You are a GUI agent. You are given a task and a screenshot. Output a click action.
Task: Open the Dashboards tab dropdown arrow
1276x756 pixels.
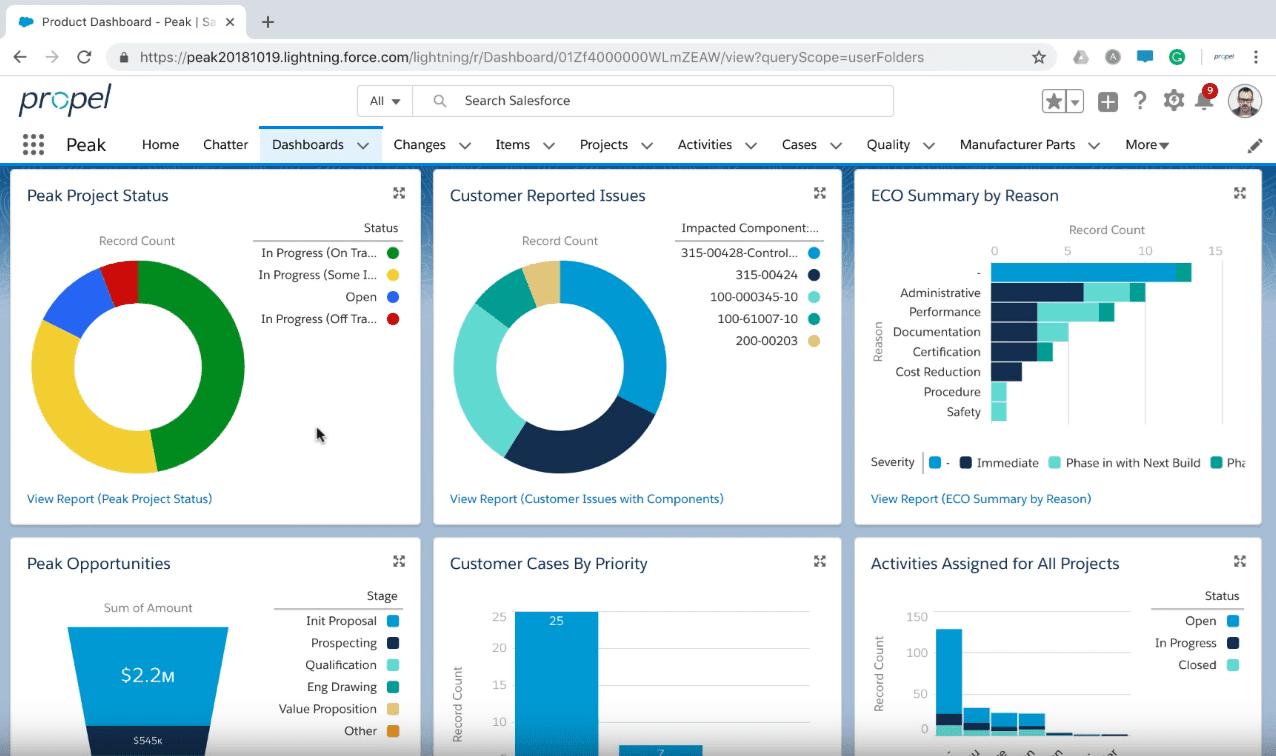(364, 144)
